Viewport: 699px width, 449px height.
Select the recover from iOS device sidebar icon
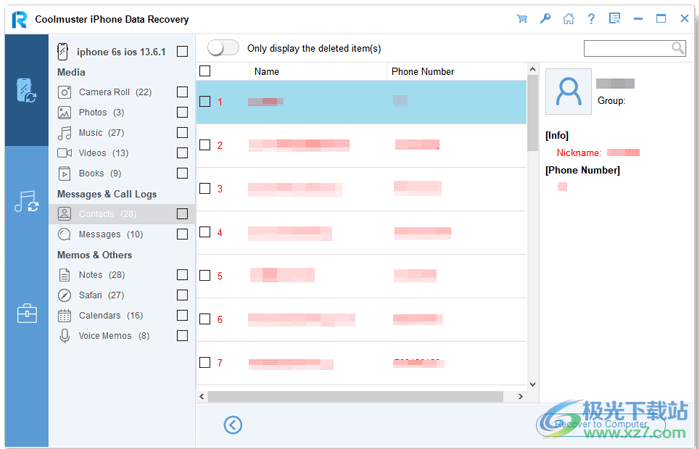coord(26,91)
